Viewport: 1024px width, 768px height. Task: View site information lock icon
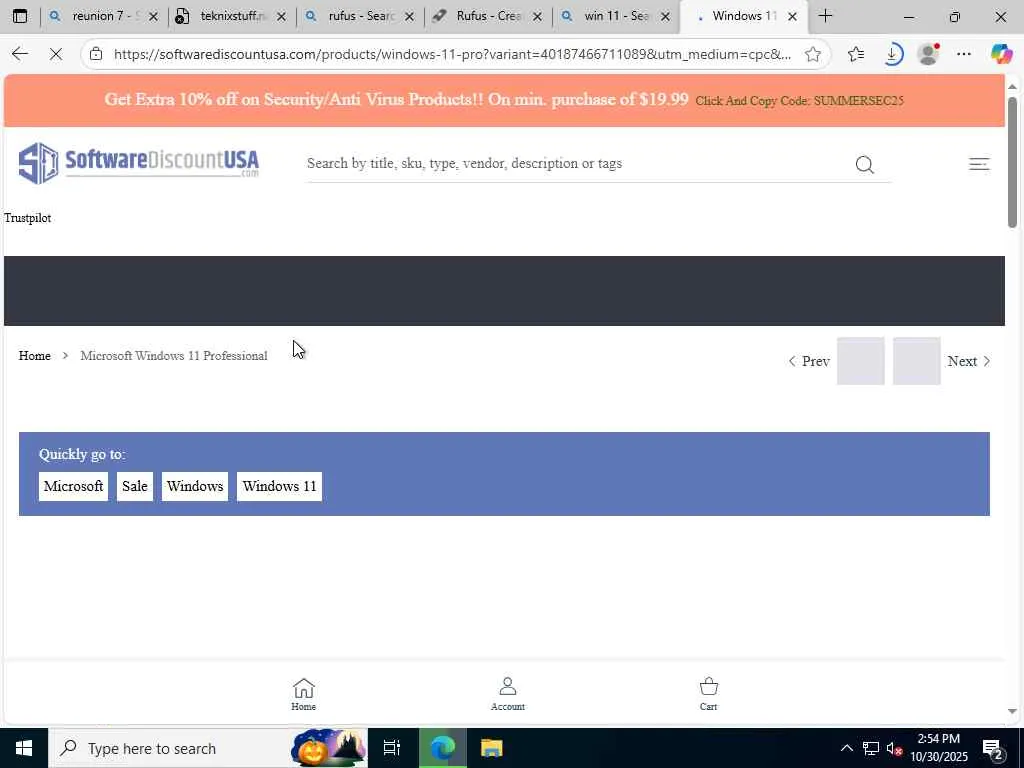tap(96, 54)
